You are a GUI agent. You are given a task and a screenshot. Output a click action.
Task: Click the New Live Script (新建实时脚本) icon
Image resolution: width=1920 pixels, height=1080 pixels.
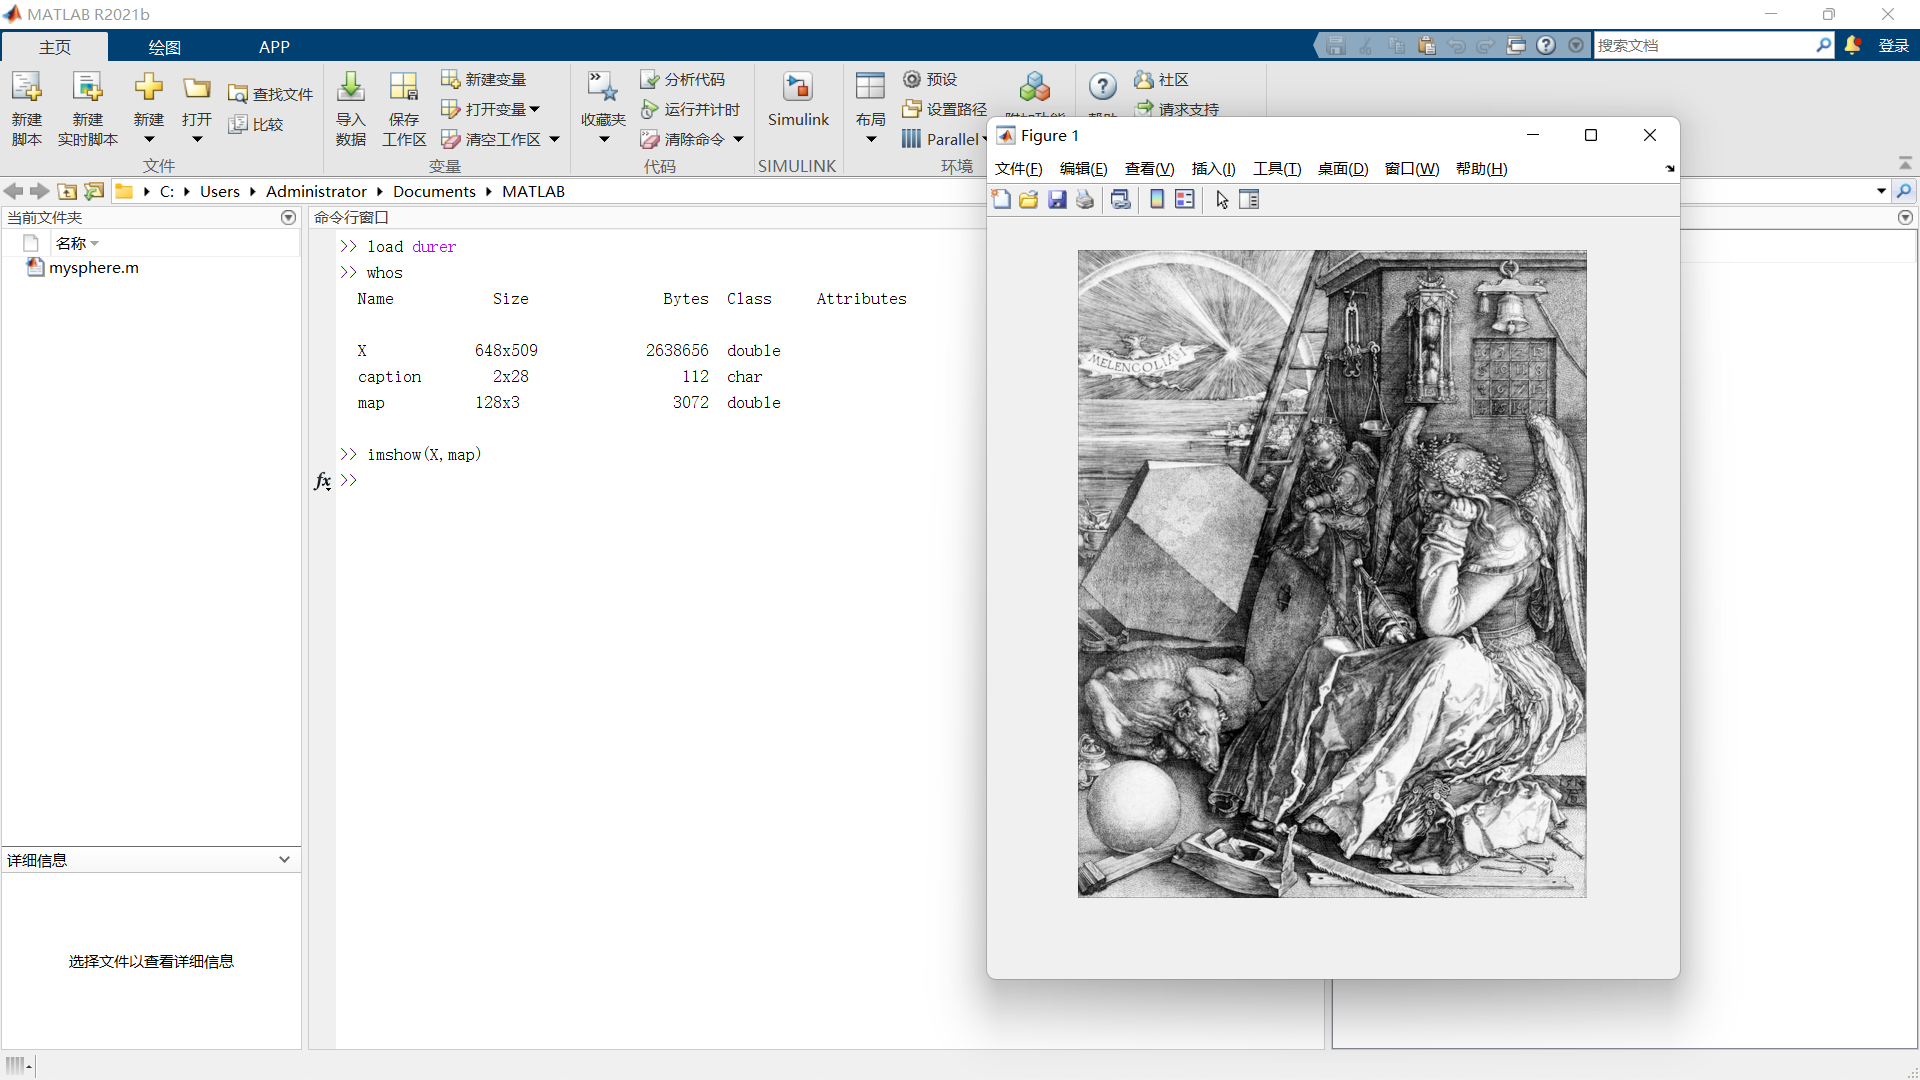pyautogui.click(x=88, y=87)
